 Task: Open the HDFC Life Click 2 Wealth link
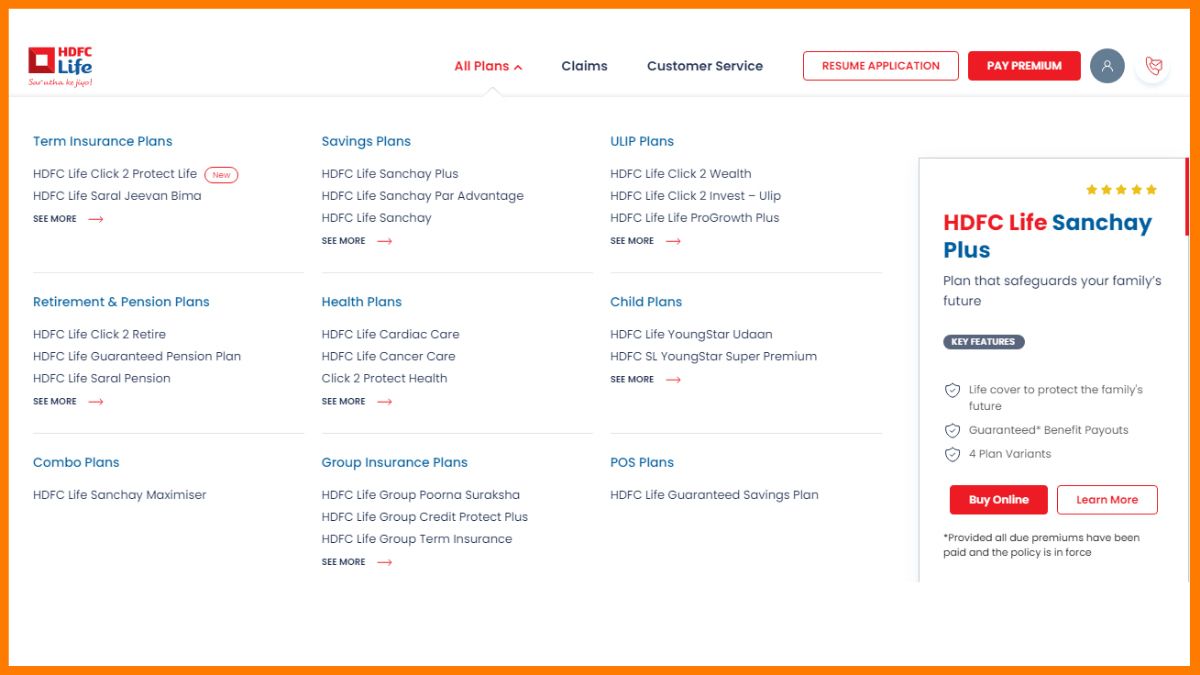681,173
